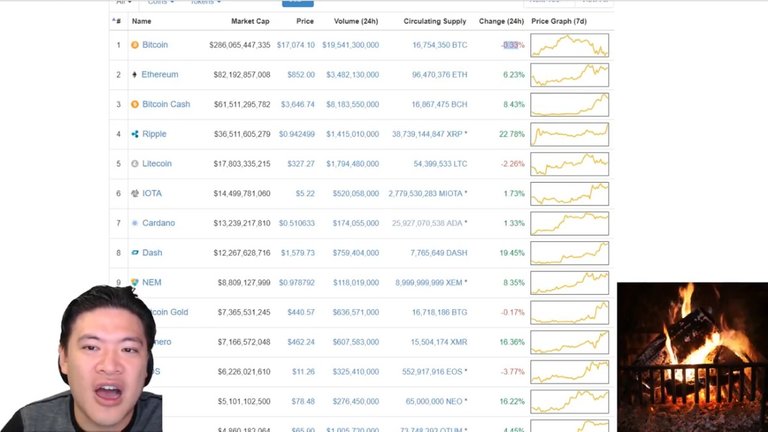The width and height of the screenshot is (768, 432).
Task: Open the Ripple name link
Action: (x=154, y=134)
